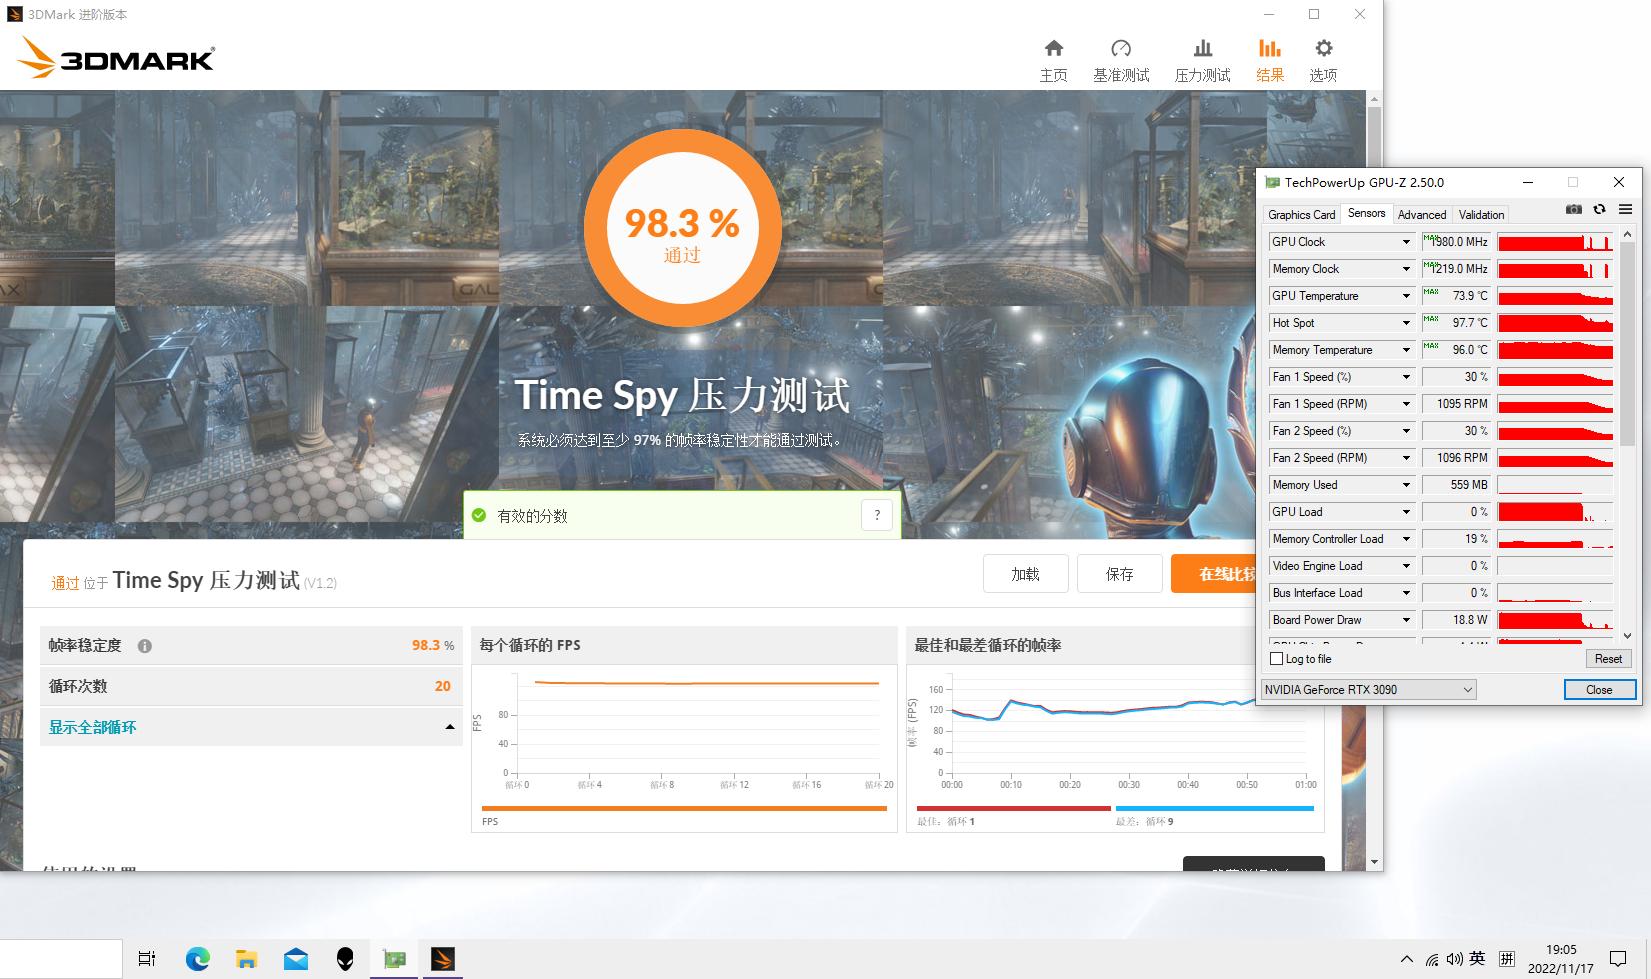Open the 拼 IME mode tray indicator
Image resolution: width=1651 pixels, height=979 pixels.
[x=1506, y=959]
